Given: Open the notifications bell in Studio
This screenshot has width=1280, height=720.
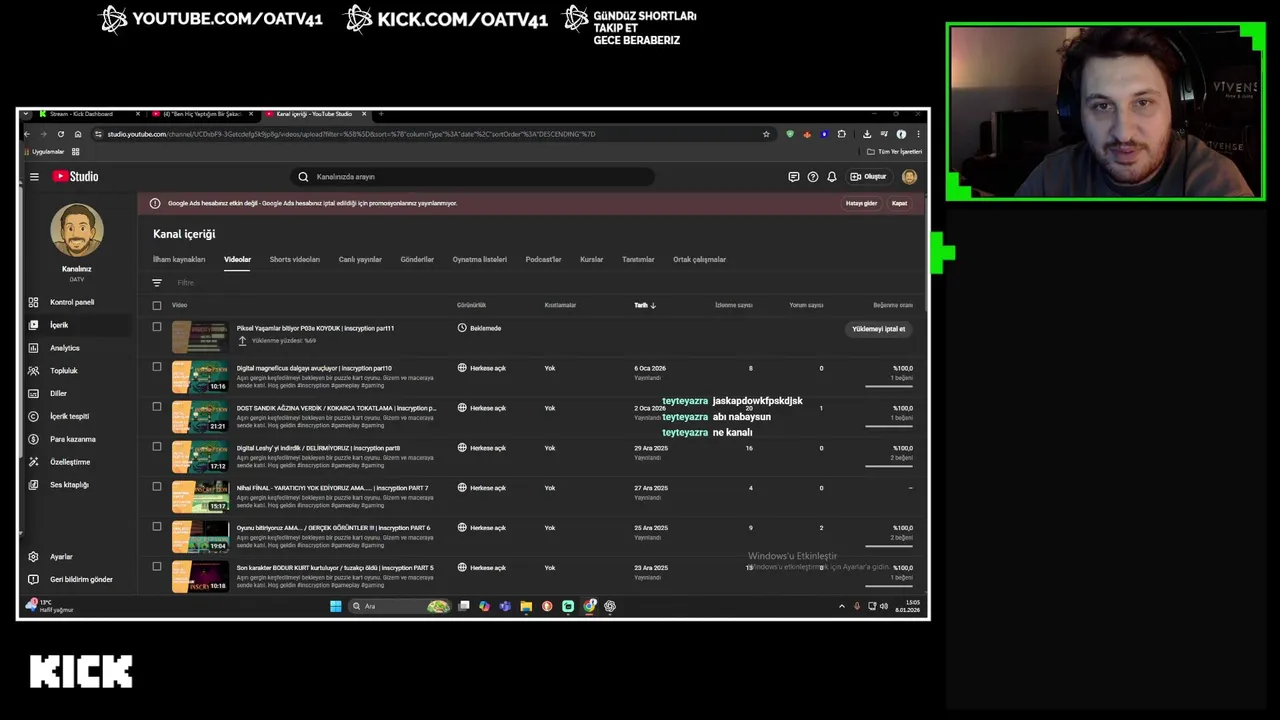Looking at the screenshot, I should [832, 177].
